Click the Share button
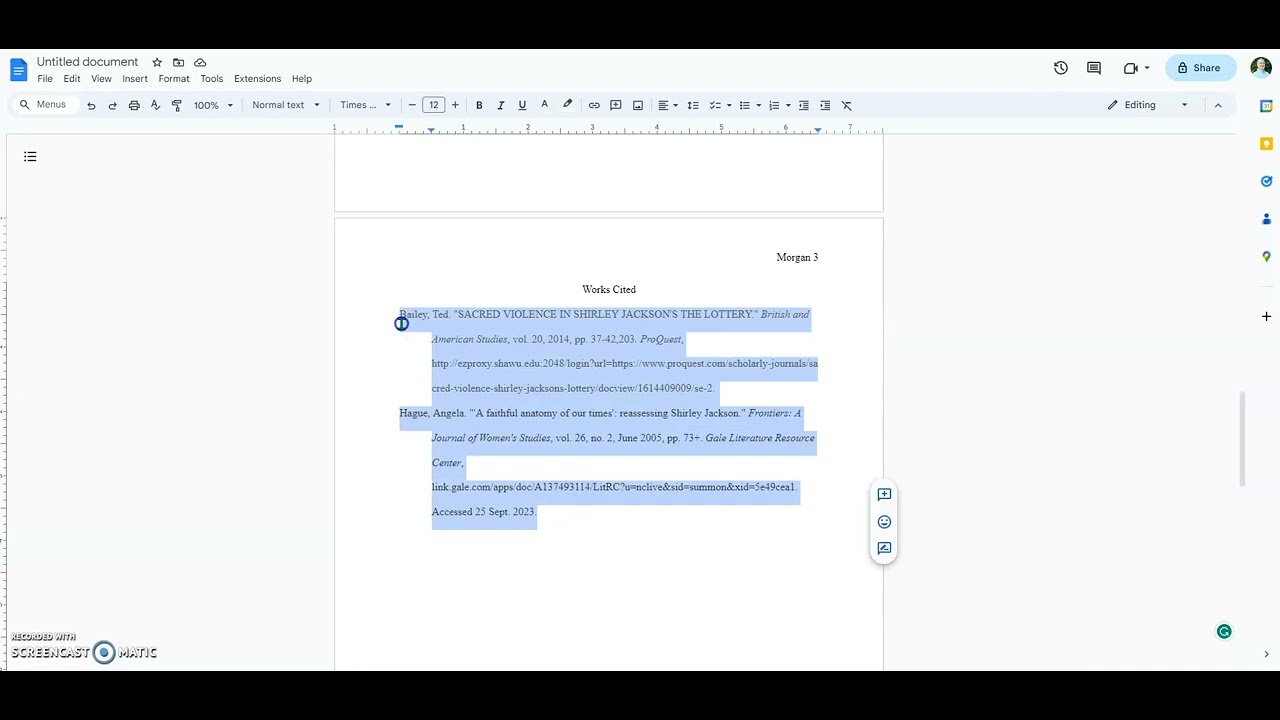This screenshot has width=1280, height=720. point(1199,68)
